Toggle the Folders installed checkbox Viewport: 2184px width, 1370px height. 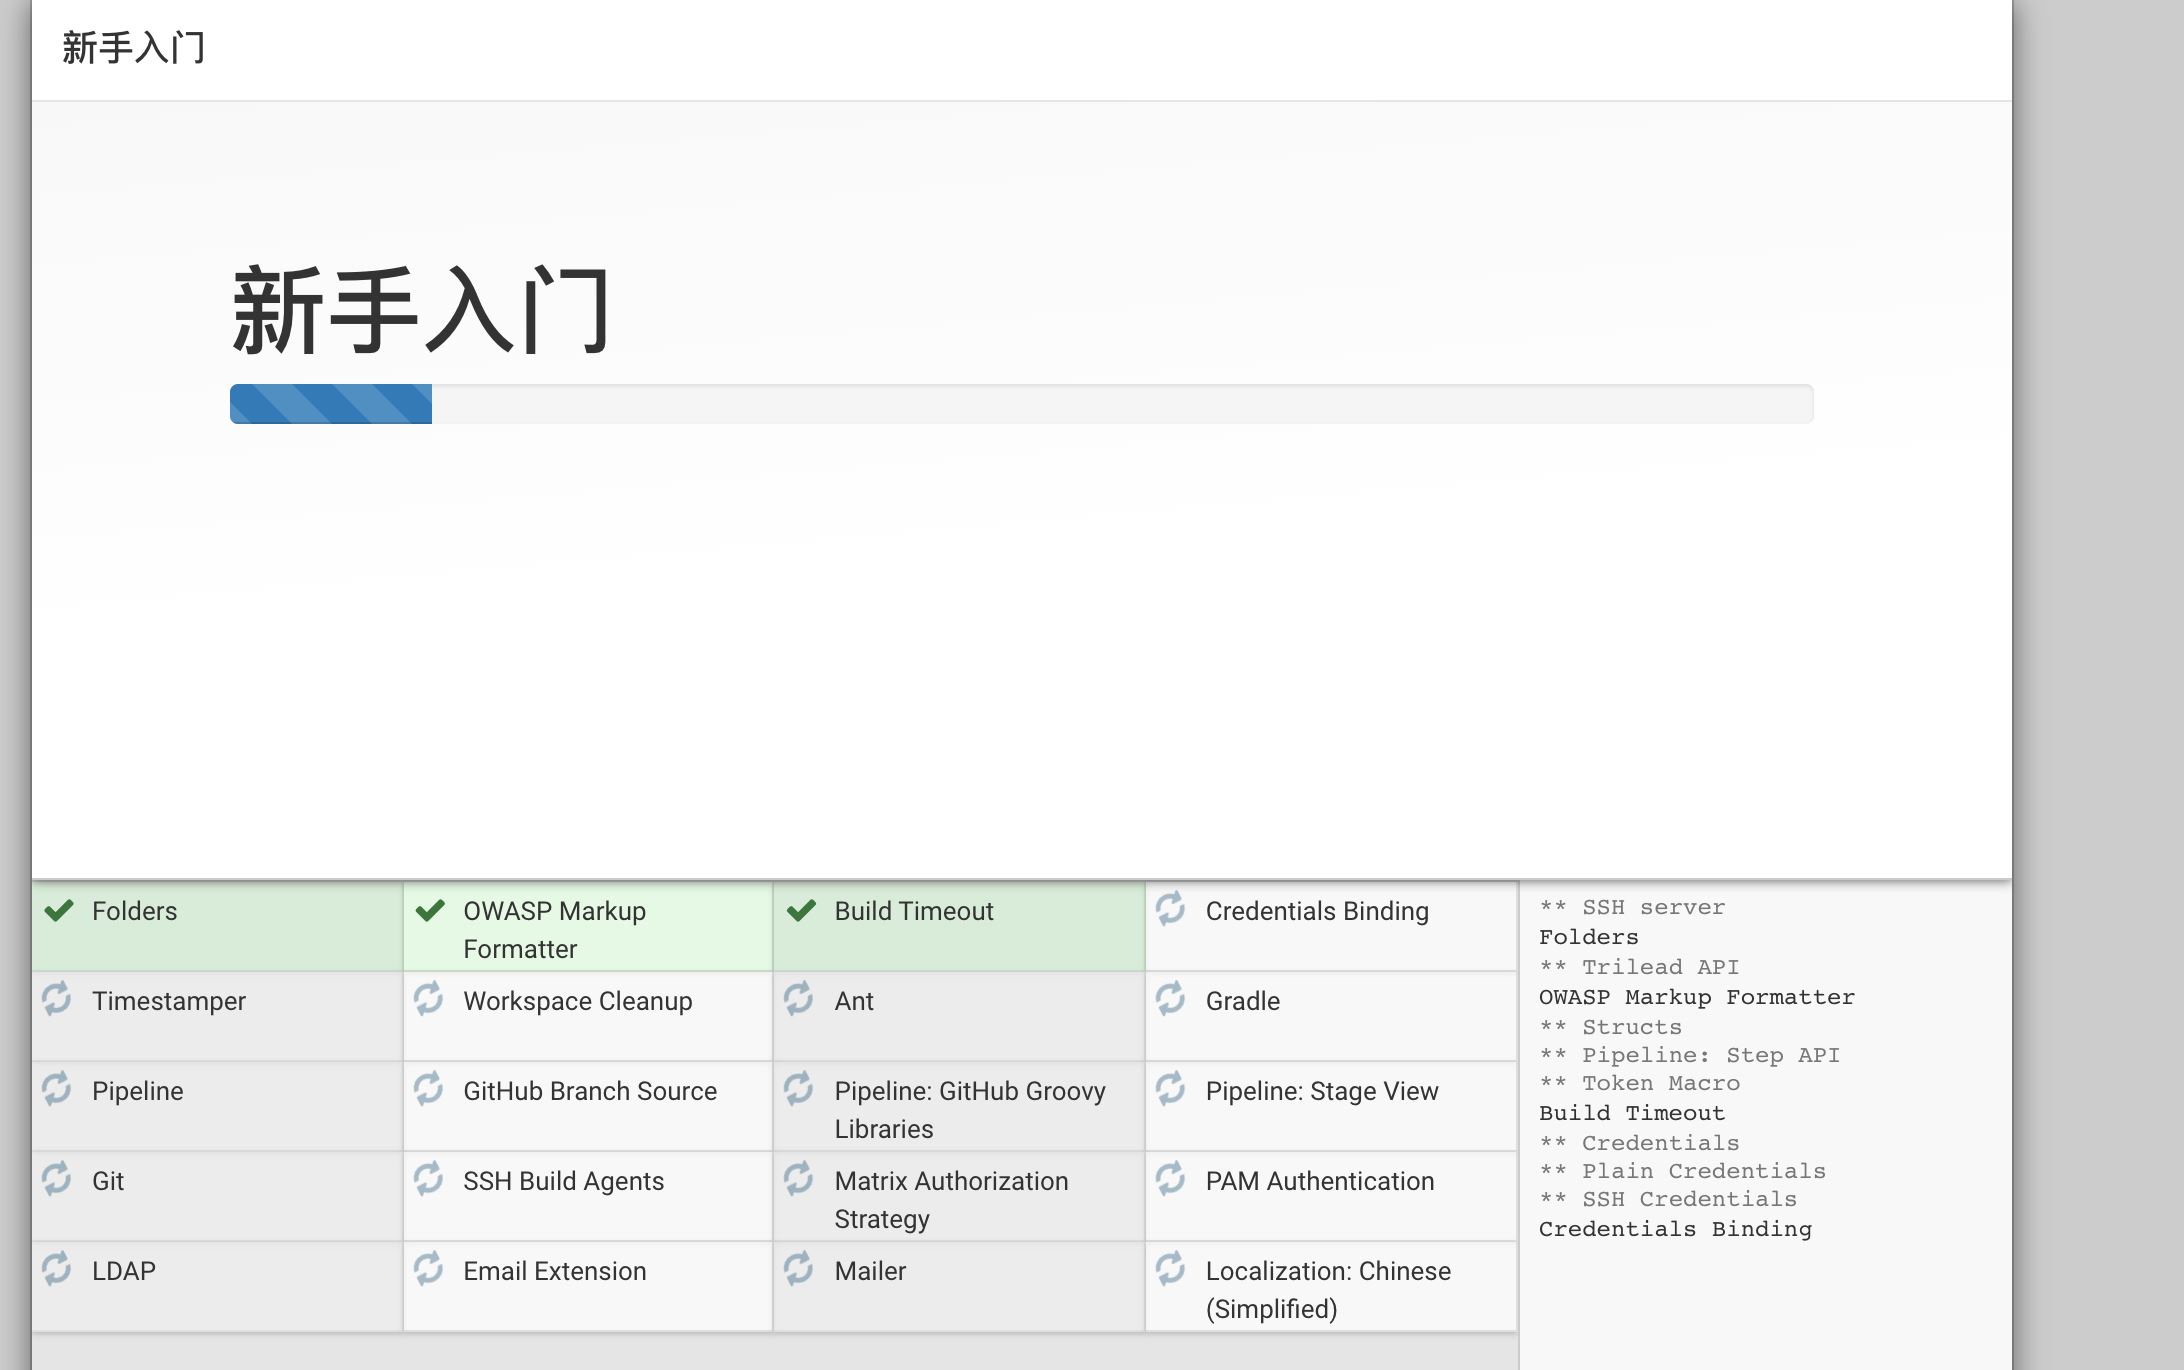tap(60, 911)
